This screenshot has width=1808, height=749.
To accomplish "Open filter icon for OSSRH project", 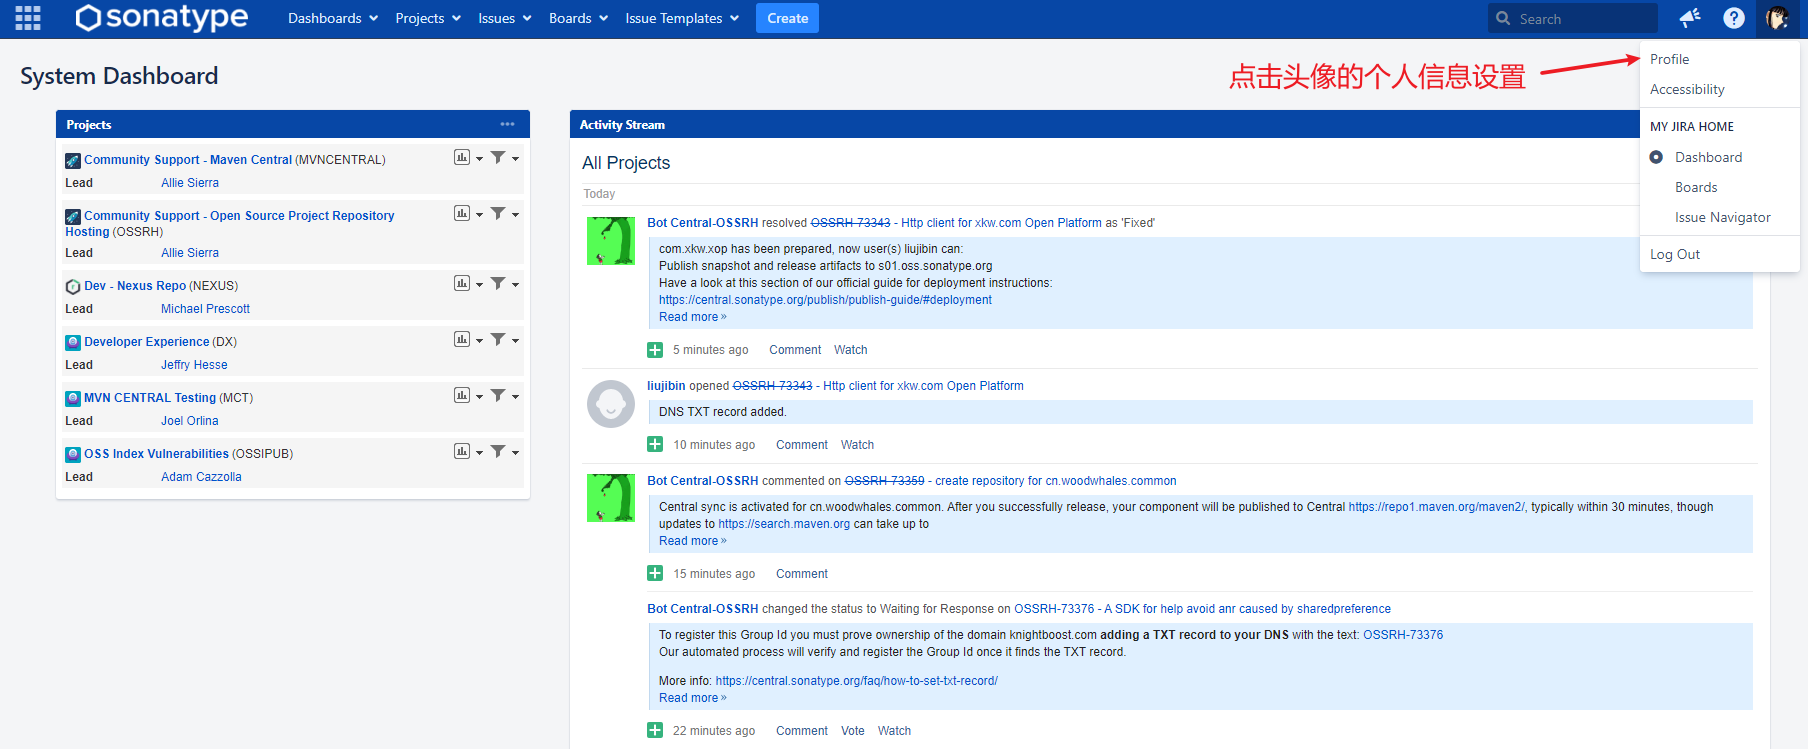I will point(498,213).
